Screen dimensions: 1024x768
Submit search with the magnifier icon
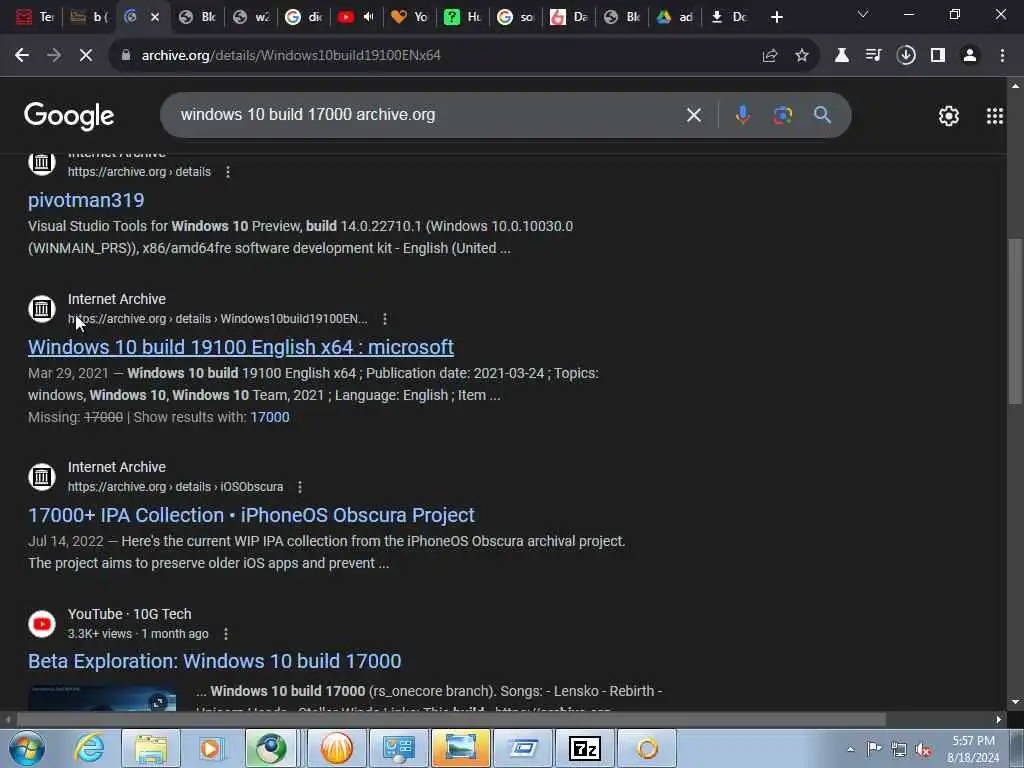coord(822,115)
